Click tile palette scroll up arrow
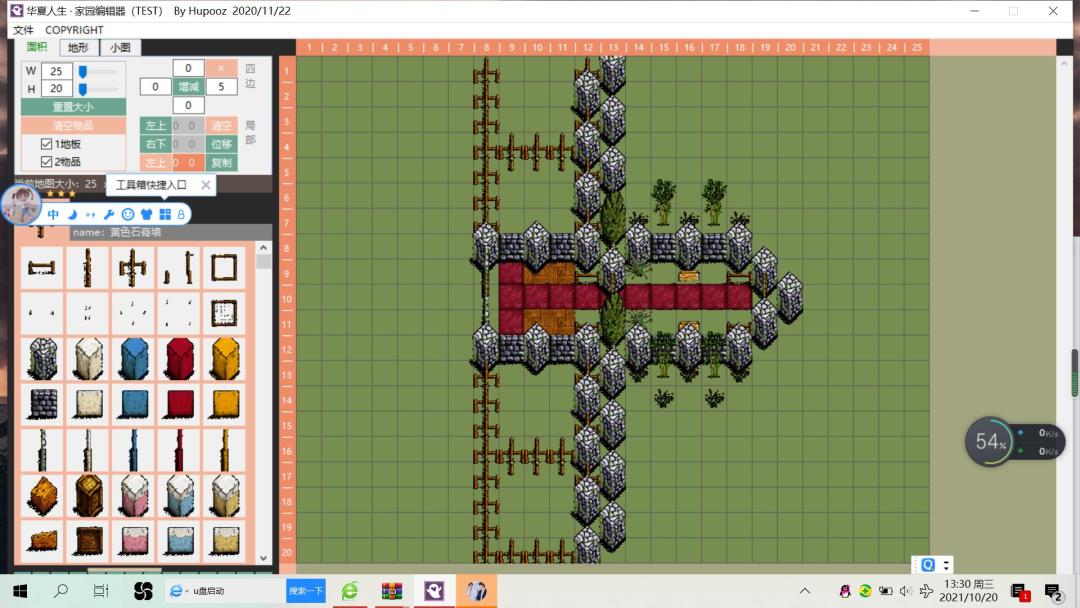 pos(263,248)
